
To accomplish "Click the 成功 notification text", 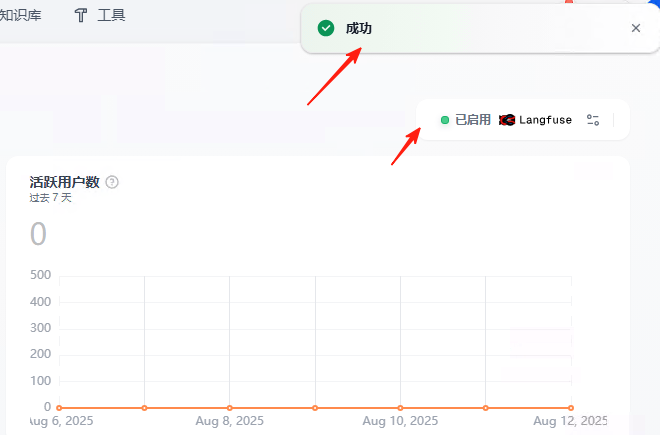I will (x=359, y=28).
